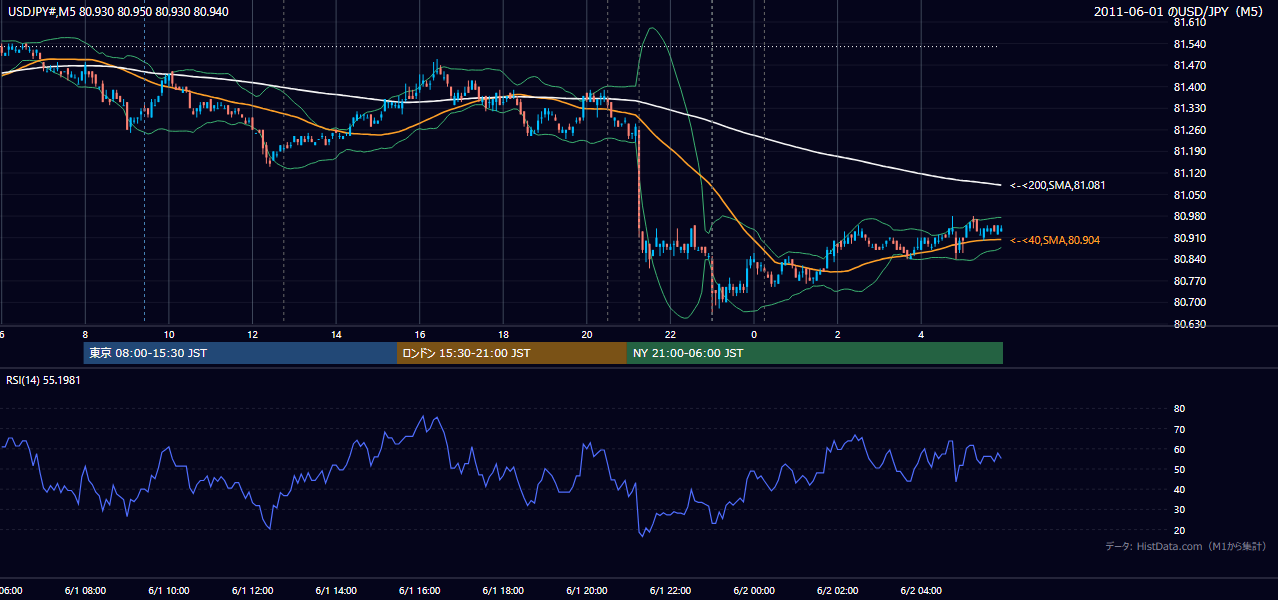Click the 6/1 12:00 time label

coord(252,591)
